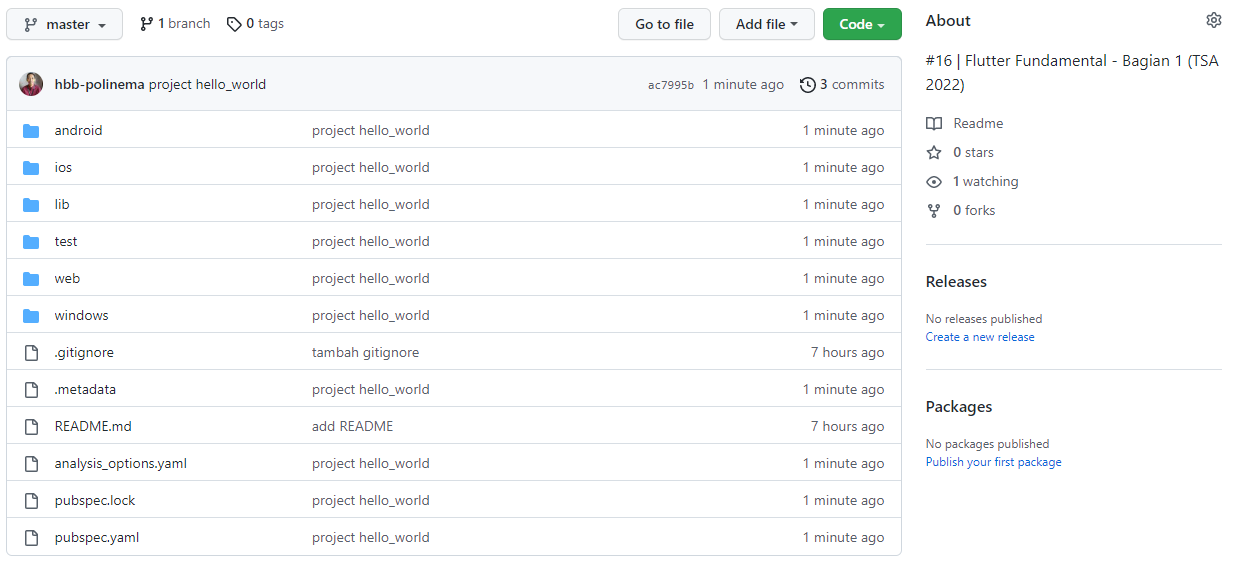The image size is (1239, 565).
Task: Click the Go to file button
Action: (664, 24)
